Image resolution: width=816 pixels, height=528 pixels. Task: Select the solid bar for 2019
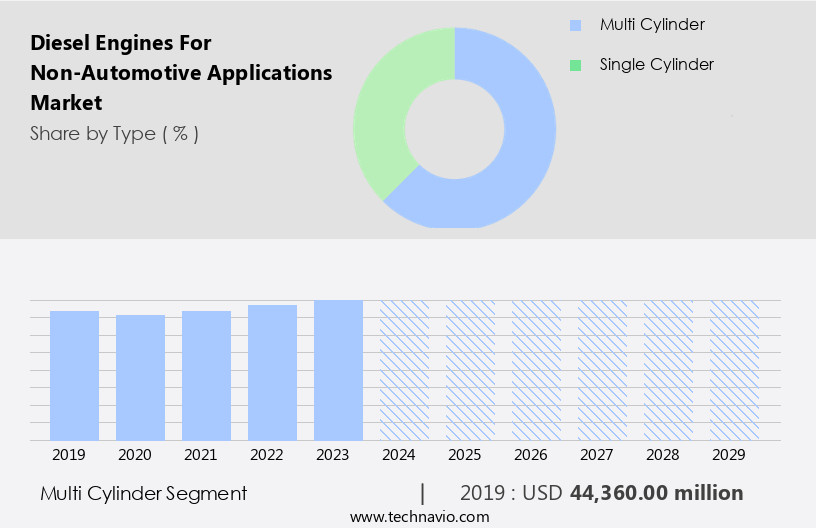click(x=74, y=375)
